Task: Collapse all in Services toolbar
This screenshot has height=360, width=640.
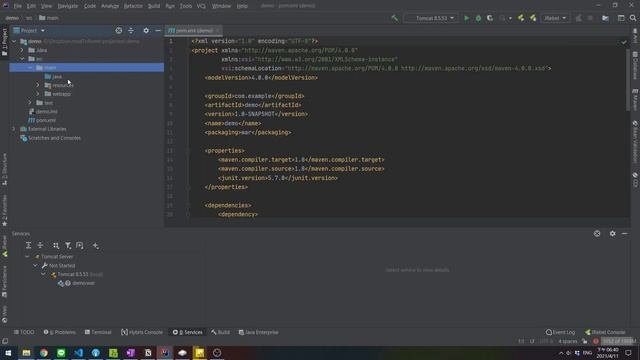Action: point(40,245)
